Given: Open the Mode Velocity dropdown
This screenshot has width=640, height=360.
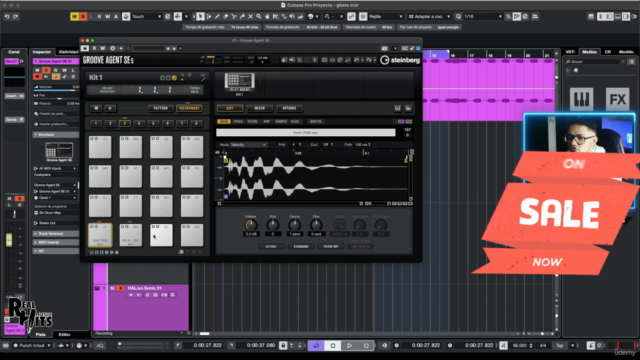Looking at the screenshot, I should [249, 144].
